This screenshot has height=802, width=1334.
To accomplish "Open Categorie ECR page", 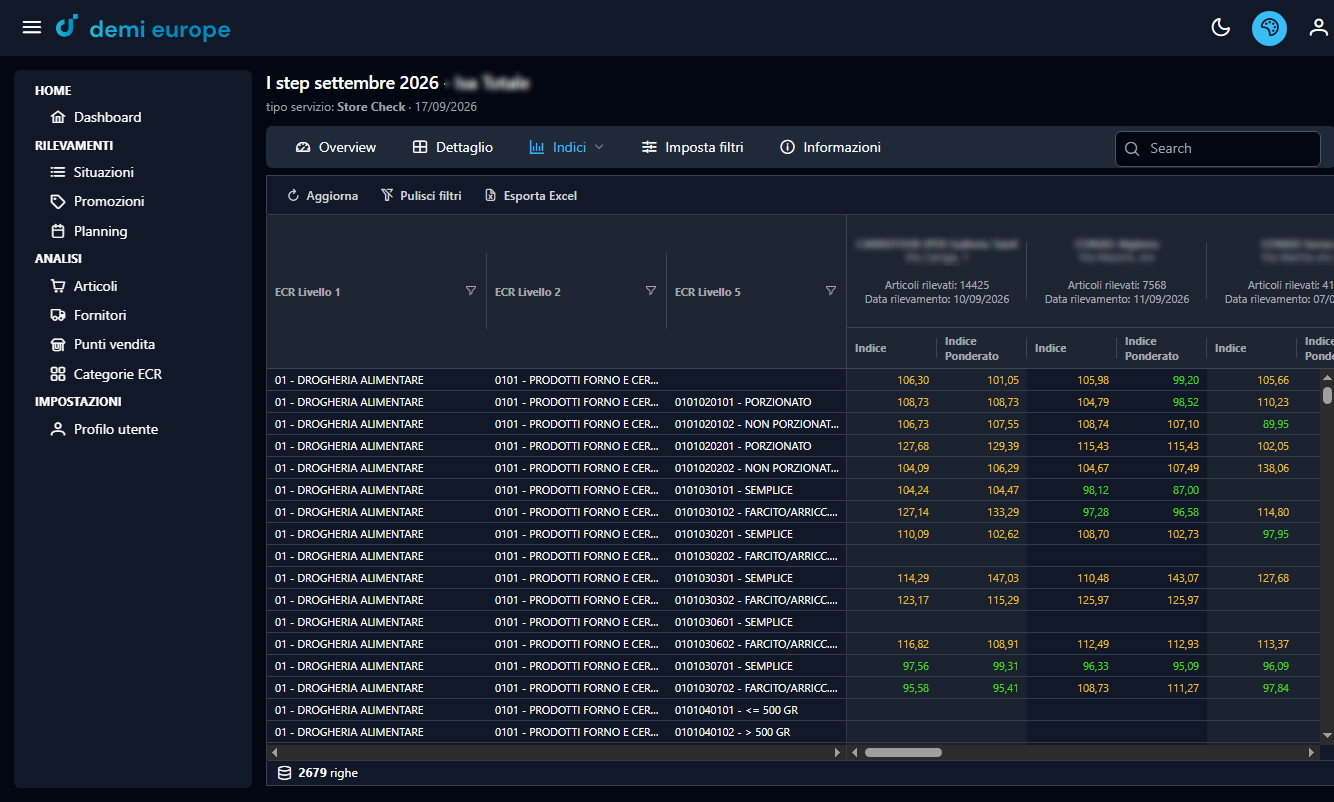I will coord(106,374).
